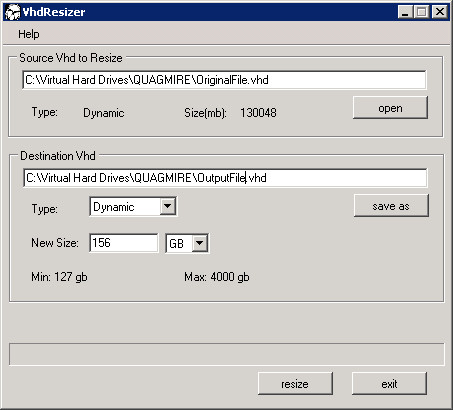The image size is (453, 410).
Task: Click the source Vhd path field
Action: pos(224,80)
